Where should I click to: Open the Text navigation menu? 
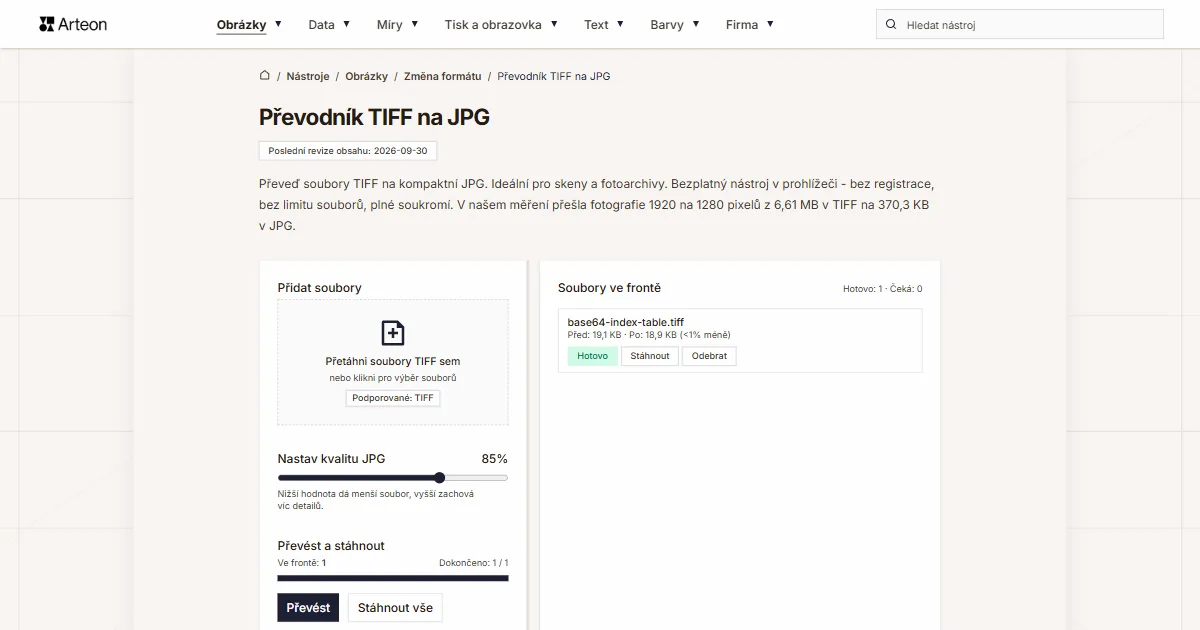click(604, 24)
